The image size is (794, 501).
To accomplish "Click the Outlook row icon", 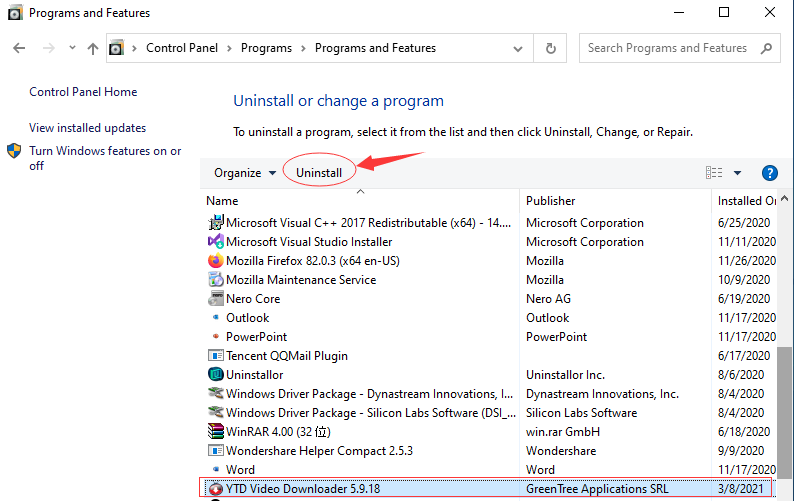I will (x=216, y=317).
